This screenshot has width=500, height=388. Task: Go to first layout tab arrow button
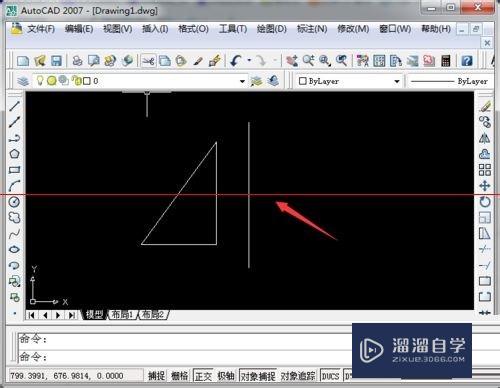pyautogui.click(x=31, y=315)
